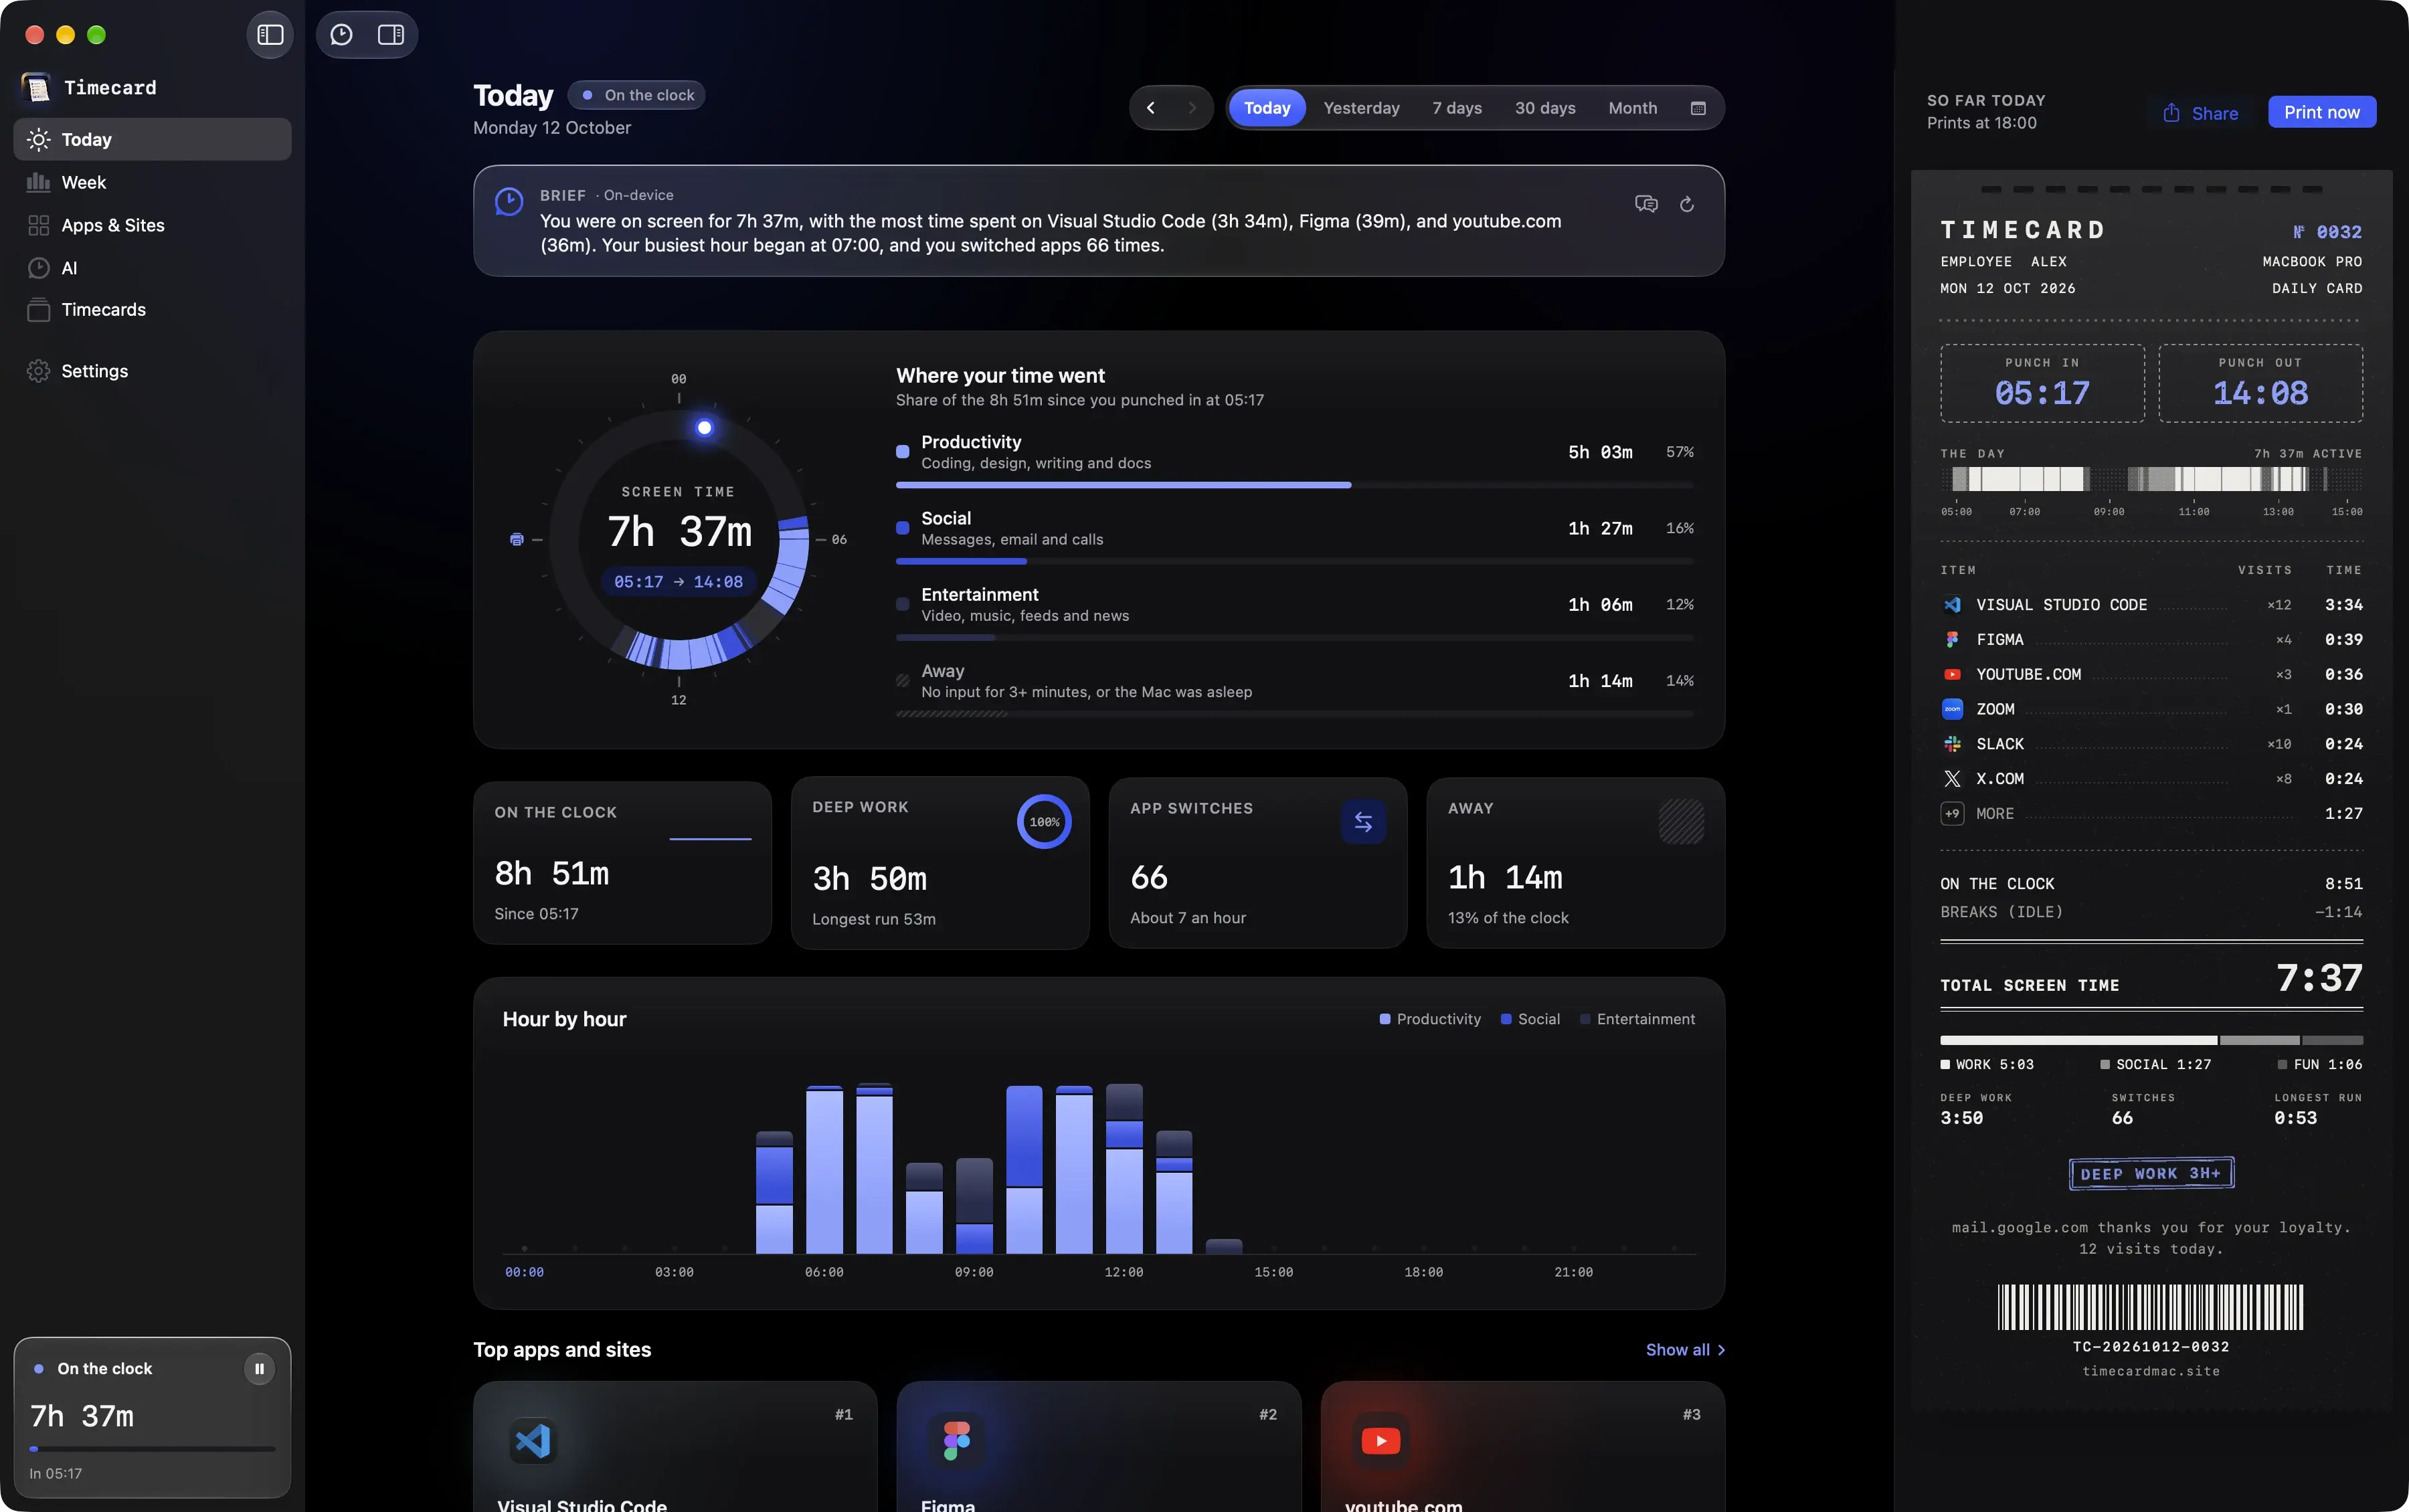
Task: Toggle the sidebar with the sidebar icon
Action: coord(270,35)
